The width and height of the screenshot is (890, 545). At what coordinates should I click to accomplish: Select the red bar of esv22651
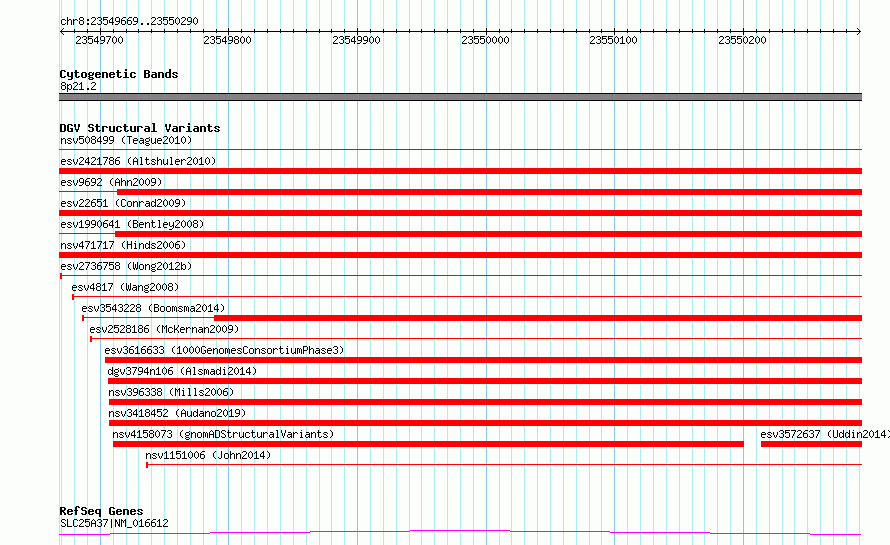coord(460,213)
